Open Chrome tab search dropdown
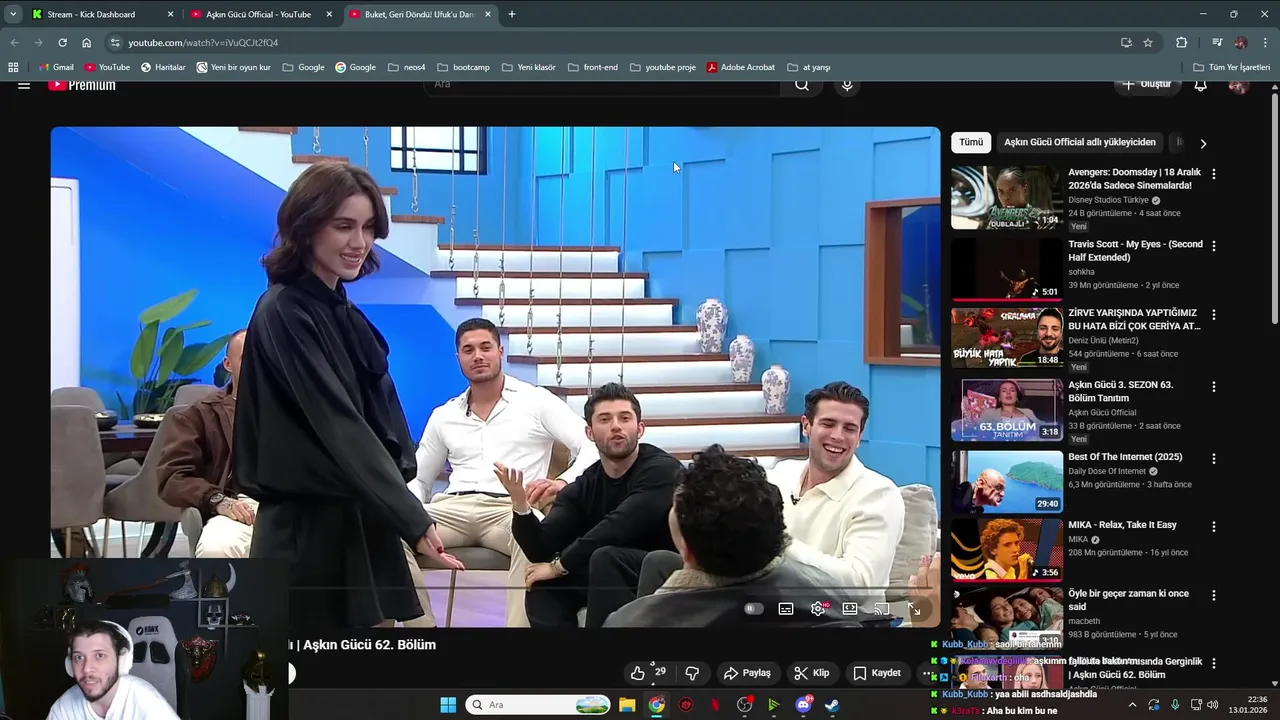Image resolution: width=1280 pixels, height=720 pixels. (12, 14)
